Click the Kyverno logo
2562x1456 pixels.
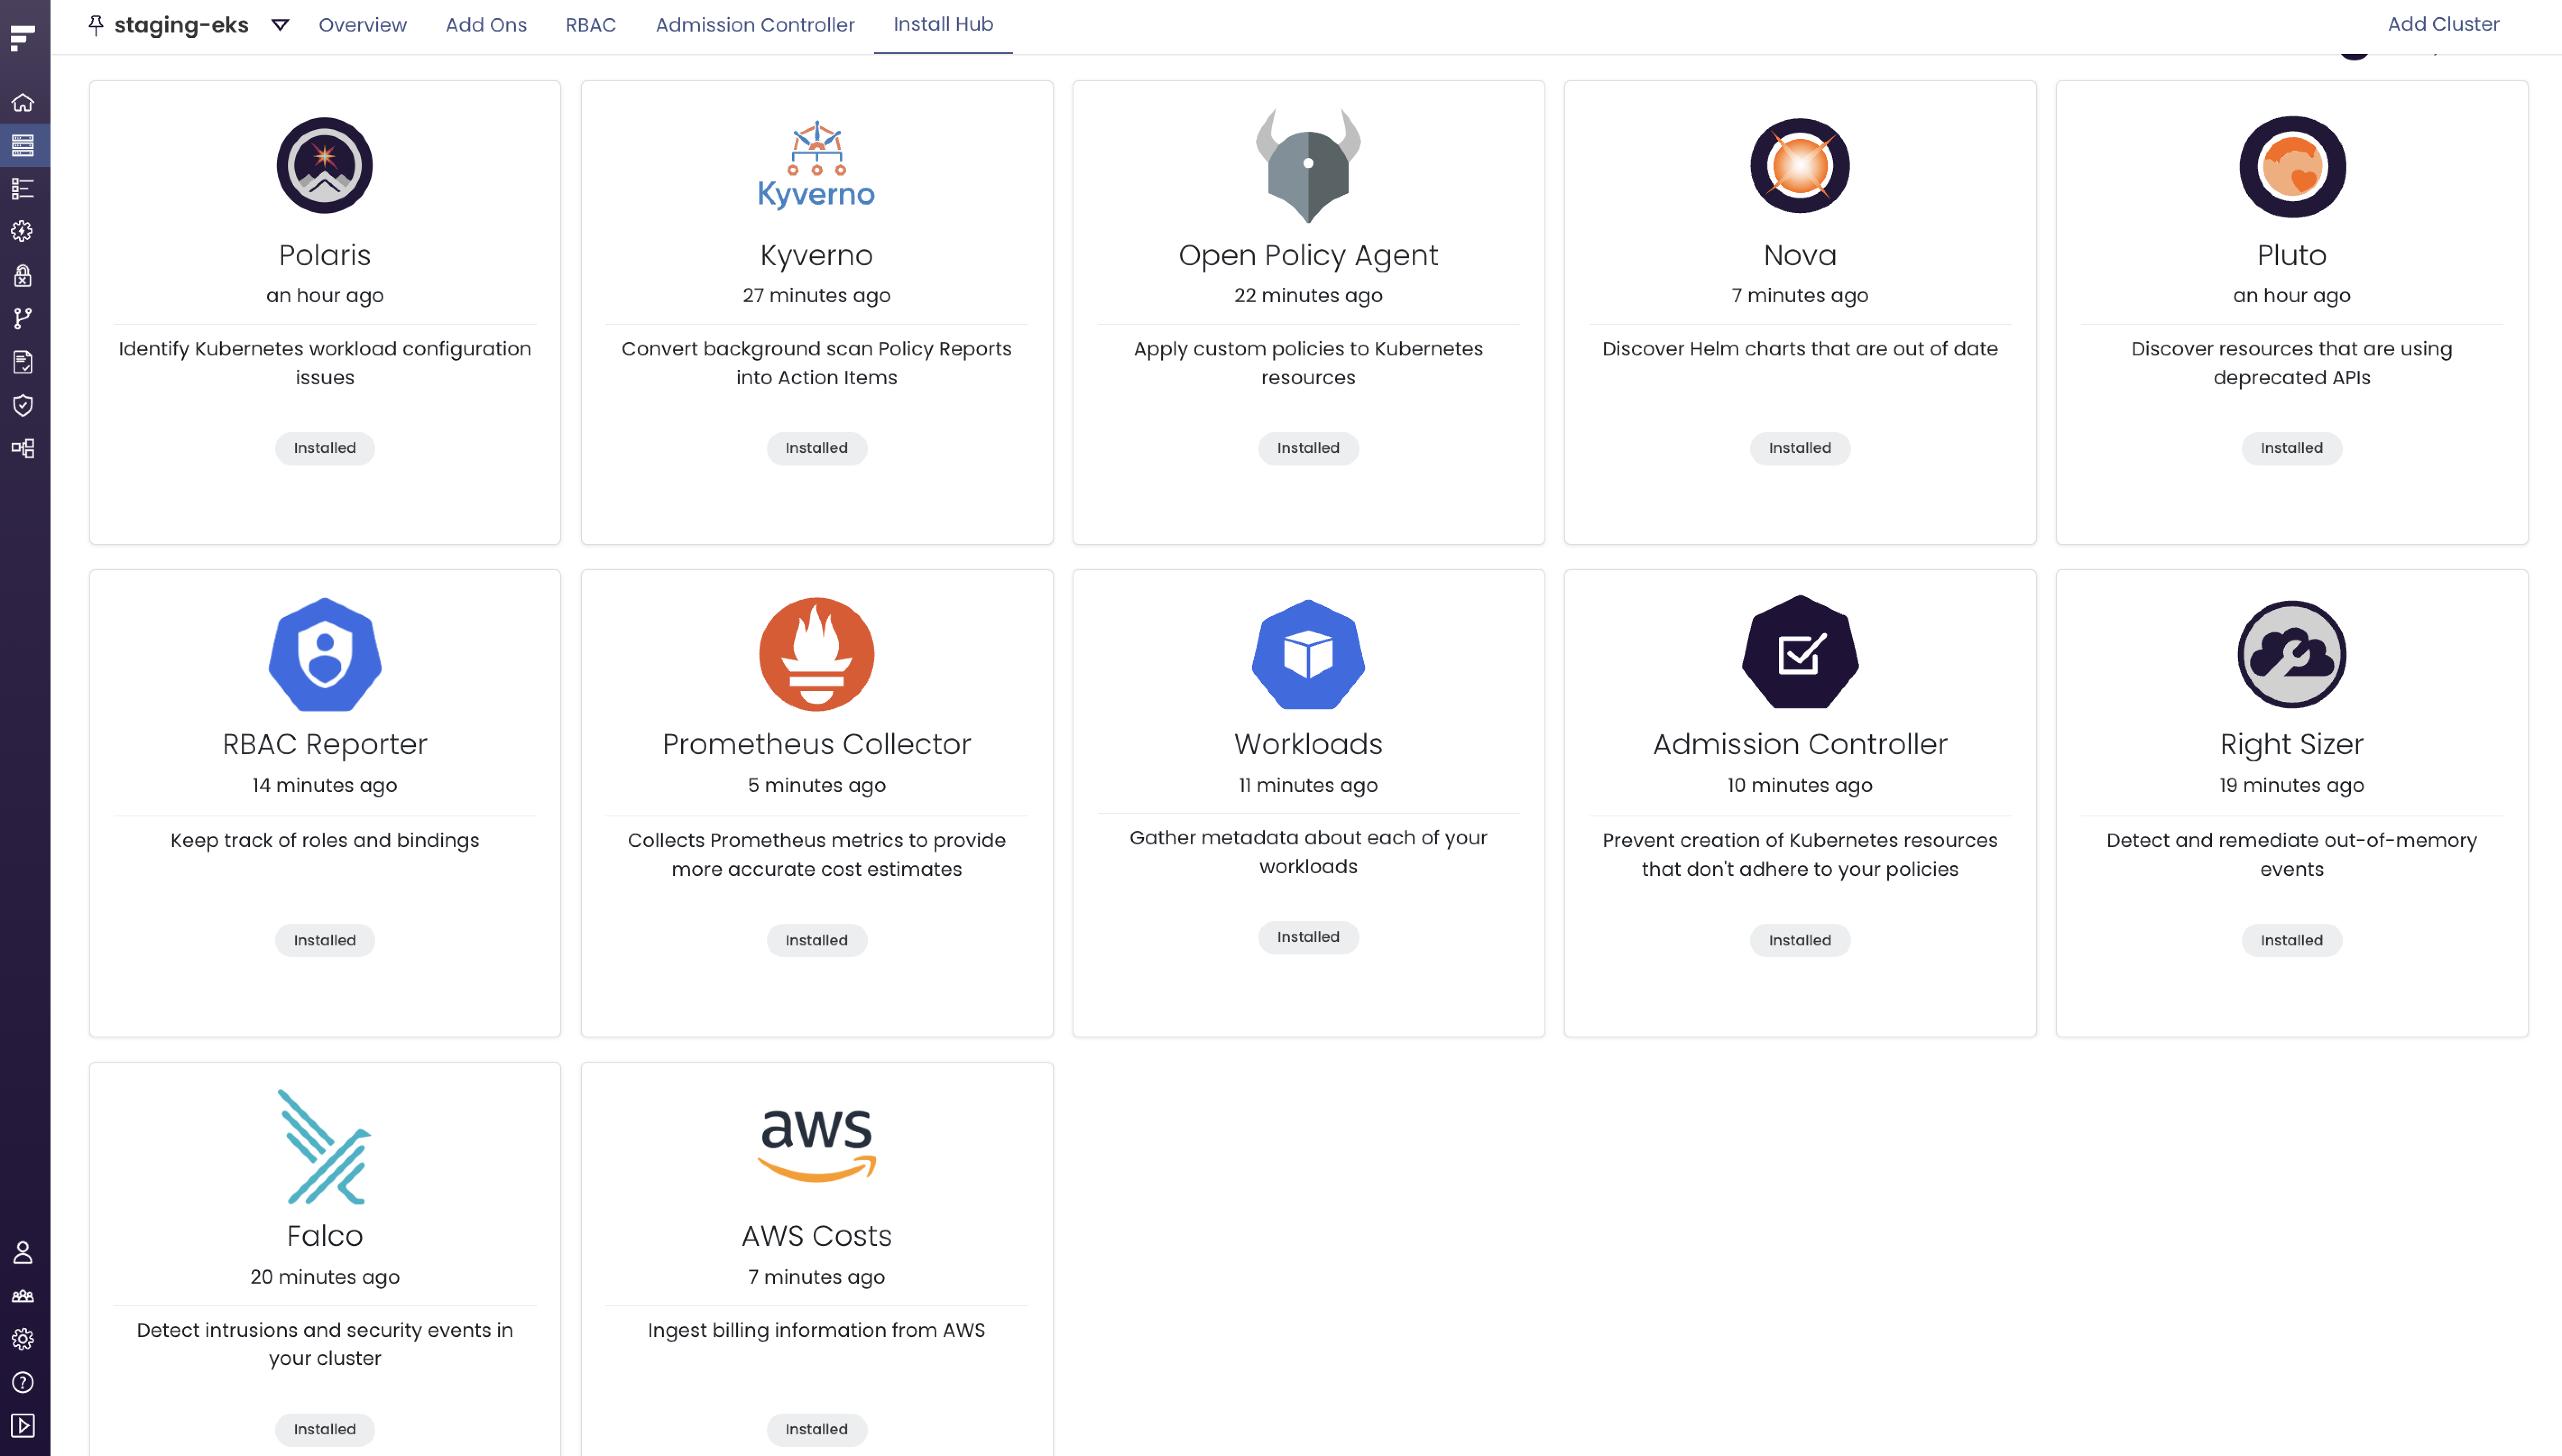(816, 165)
